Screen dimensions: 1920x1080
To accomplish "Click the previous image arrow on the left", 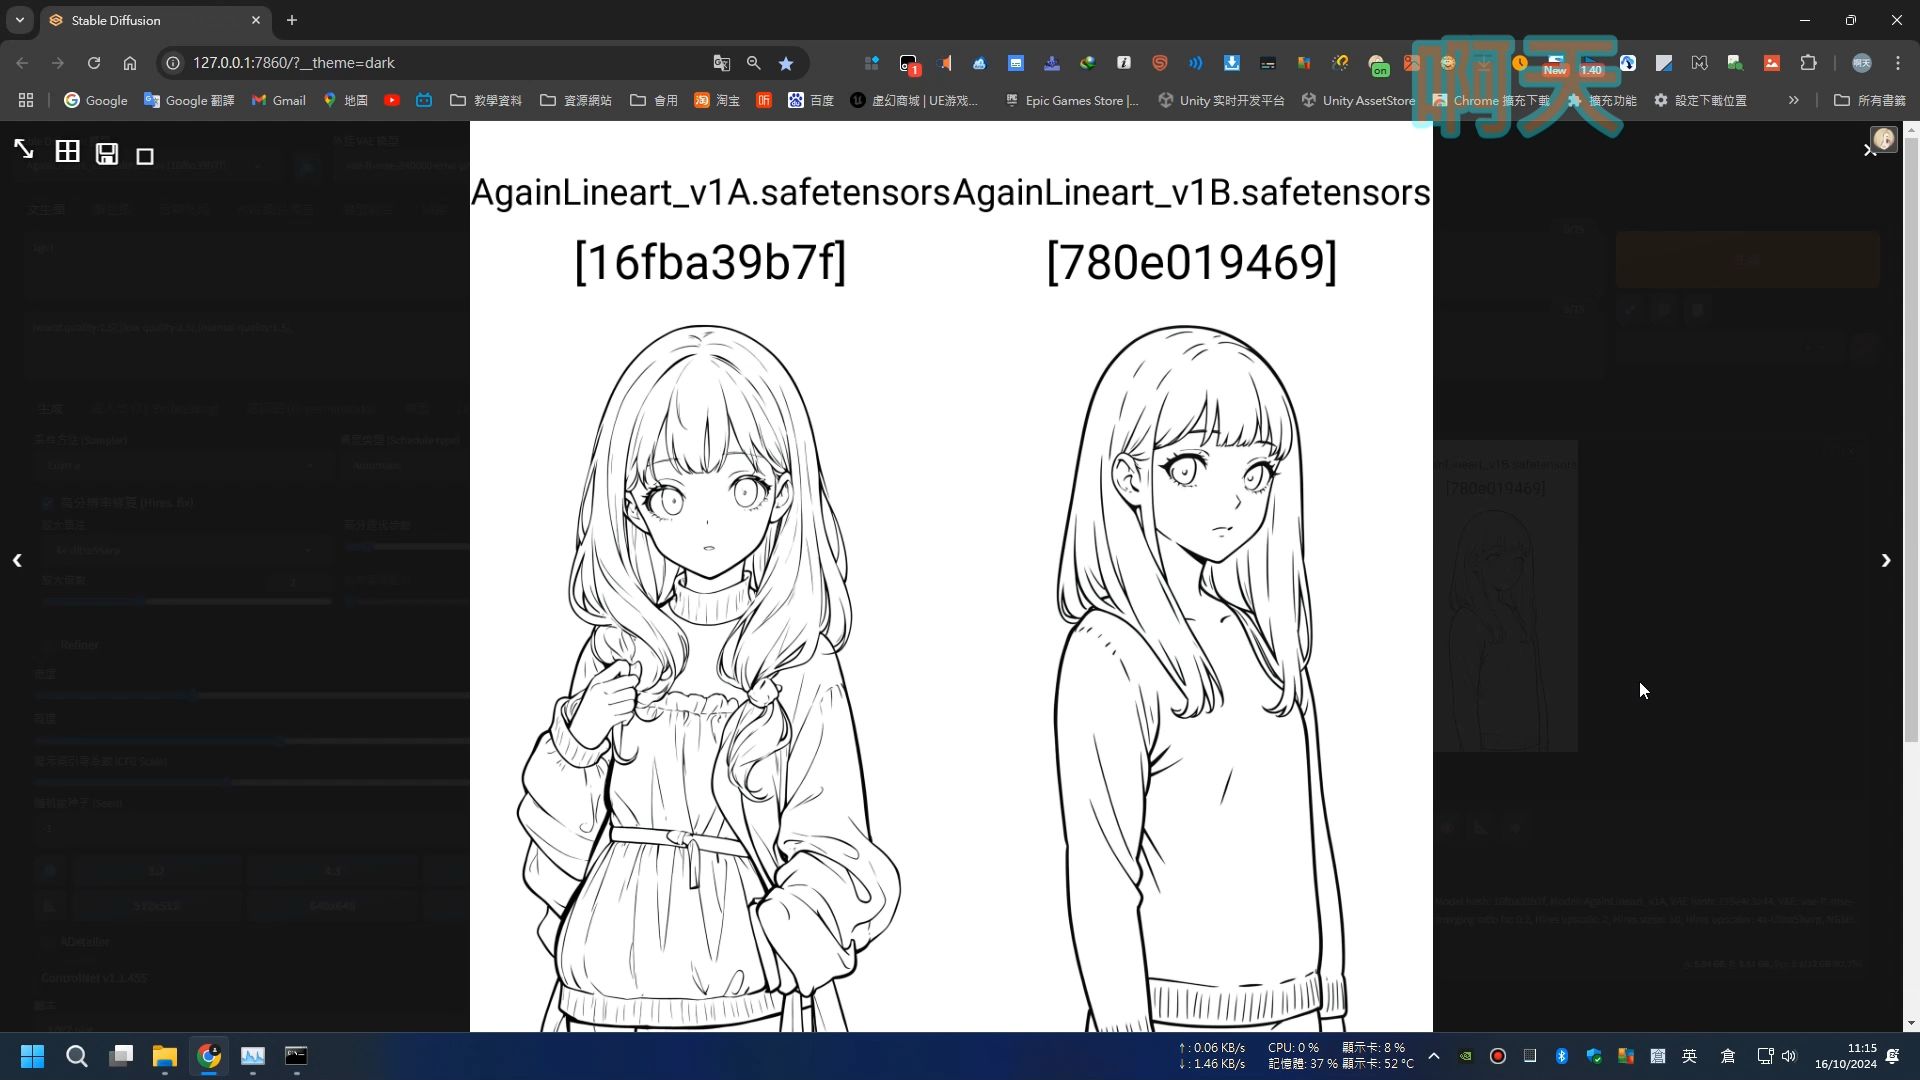I will pyautogui.click(x=16, y=560).
